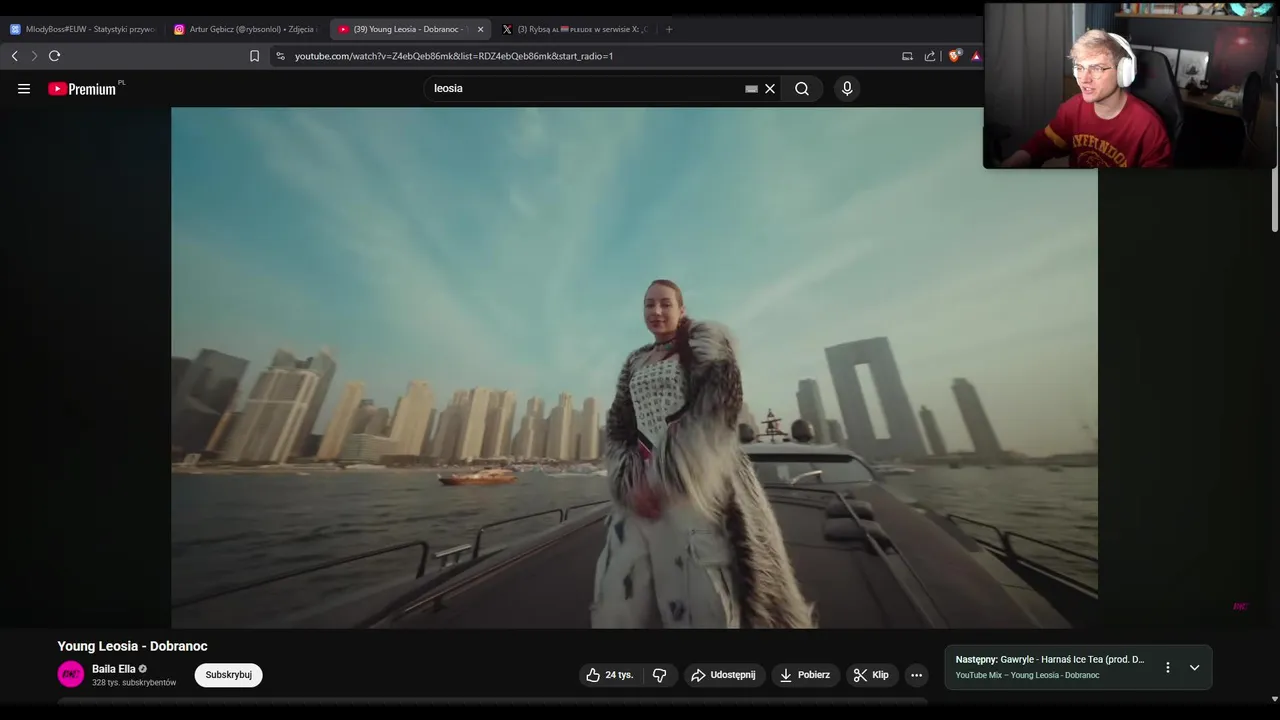
Task: Dislike the video
Action: coord(659,675)
